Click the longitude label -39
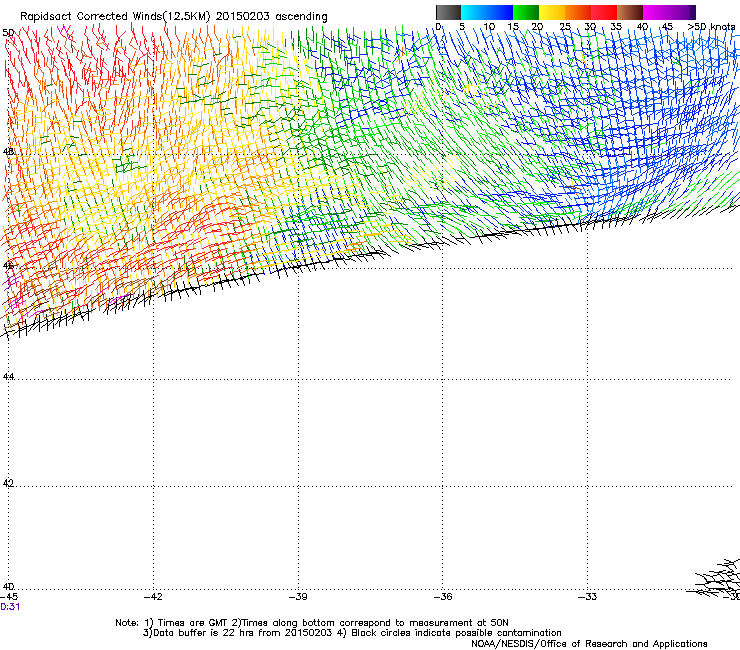740x650 pixels. (298, 597)
